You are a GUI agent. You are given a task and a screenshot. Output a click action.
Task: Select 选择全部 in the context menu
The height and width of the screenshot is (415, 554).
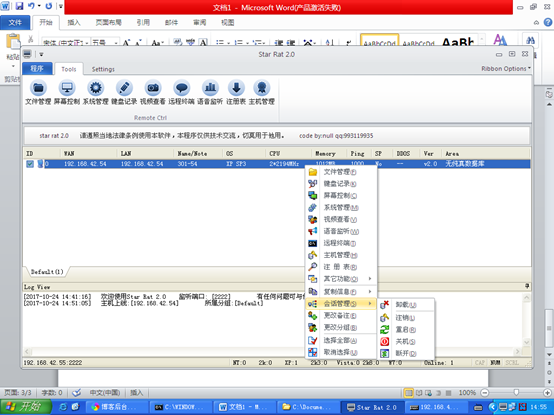click(x=341, y=340)
